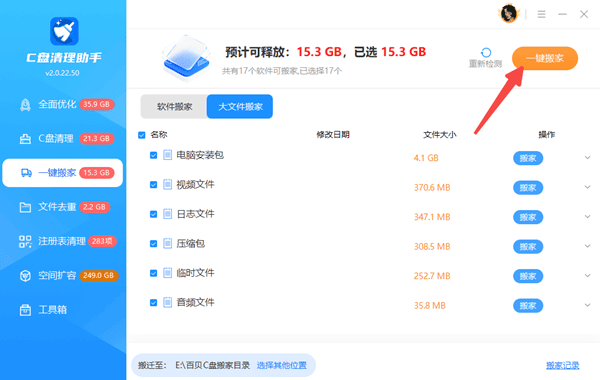Click the 35.8 MB size value
The width and height of the screenshot is (600, 380).
point(430,305)
